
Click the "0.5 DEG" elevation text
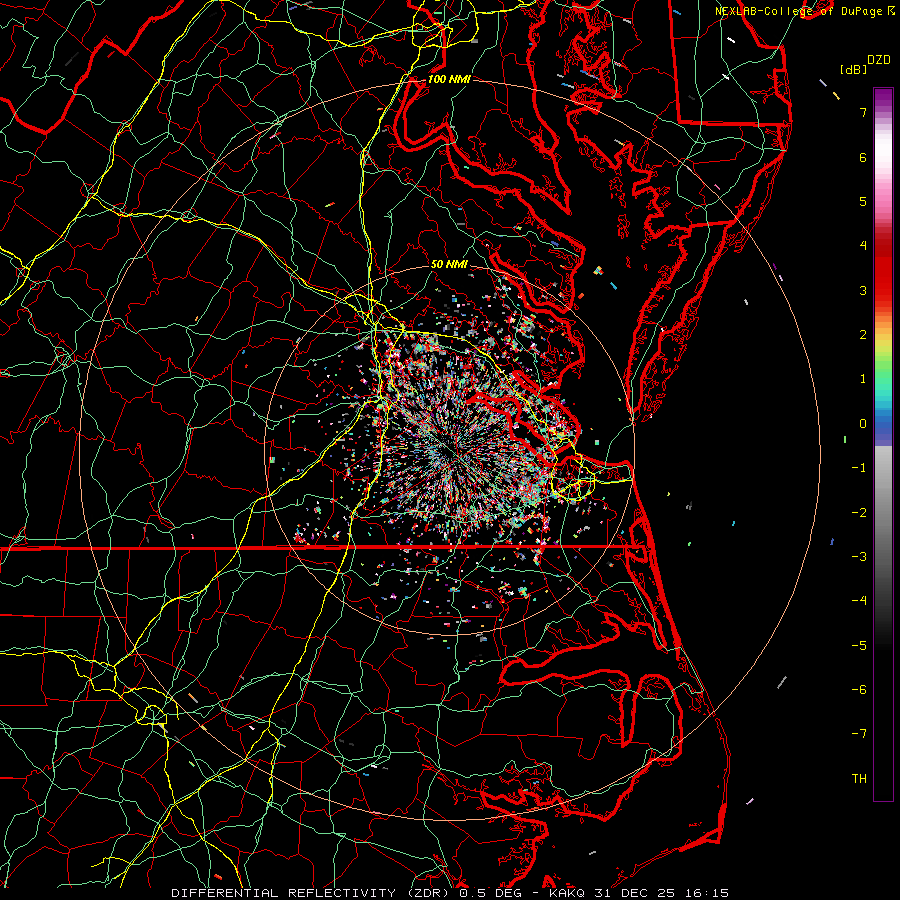point(490,893)
